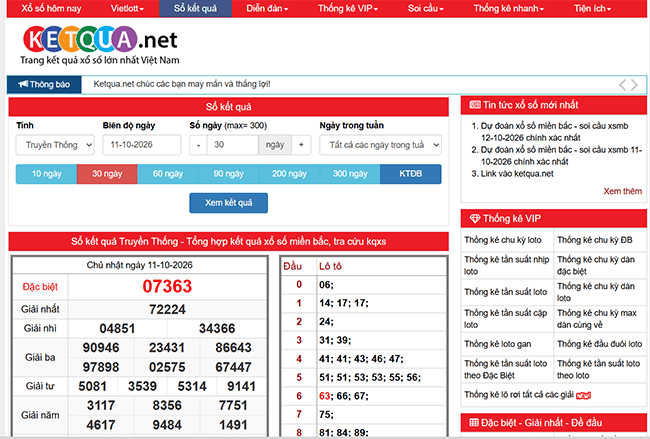The image size is (650, 439).
Task: Expand the Vietlott menu
Action: pos(127,8)
